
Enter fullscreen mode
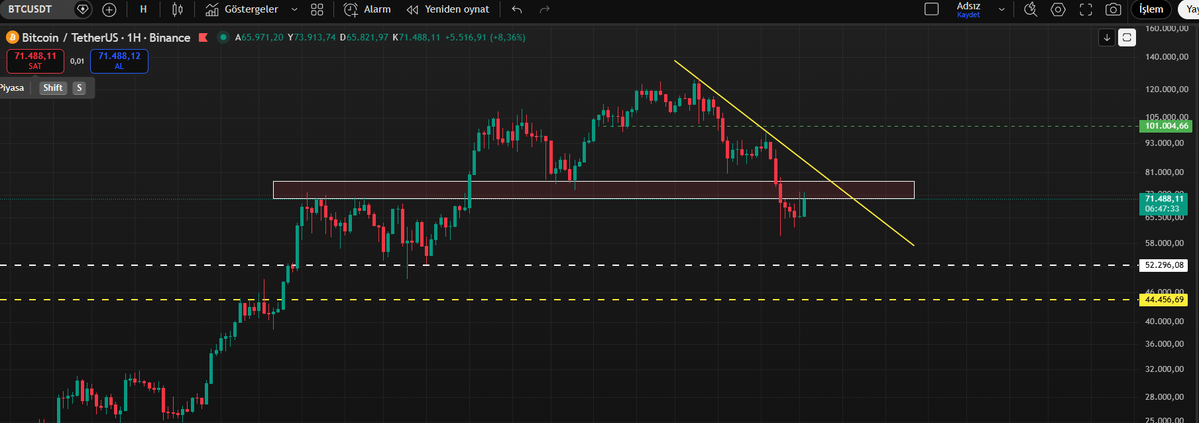pos(1086,9)
